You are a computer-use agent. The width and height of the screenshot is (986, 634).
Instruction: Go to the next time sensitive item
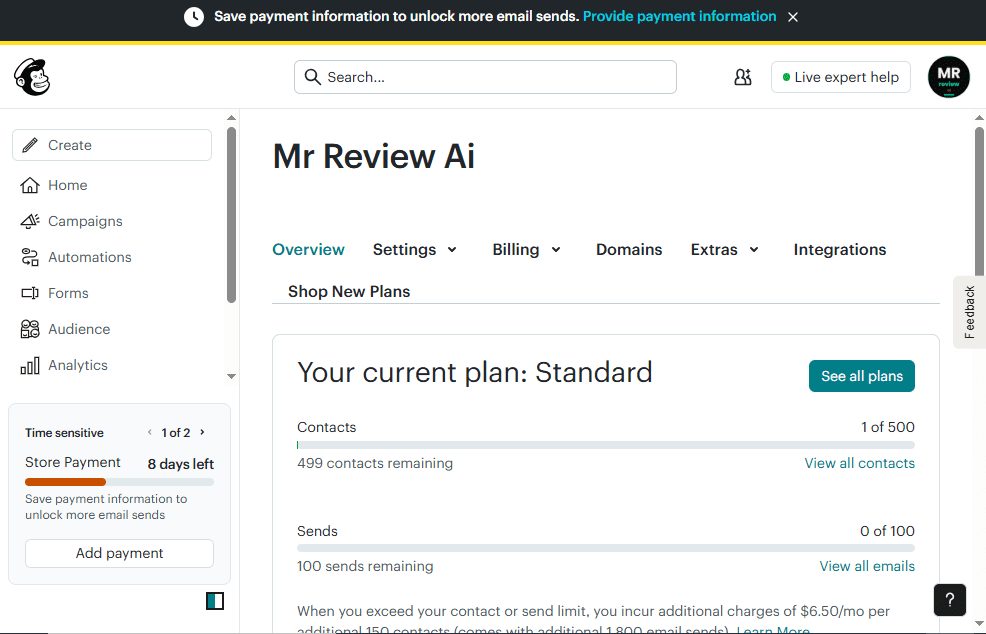click(202, 432)
